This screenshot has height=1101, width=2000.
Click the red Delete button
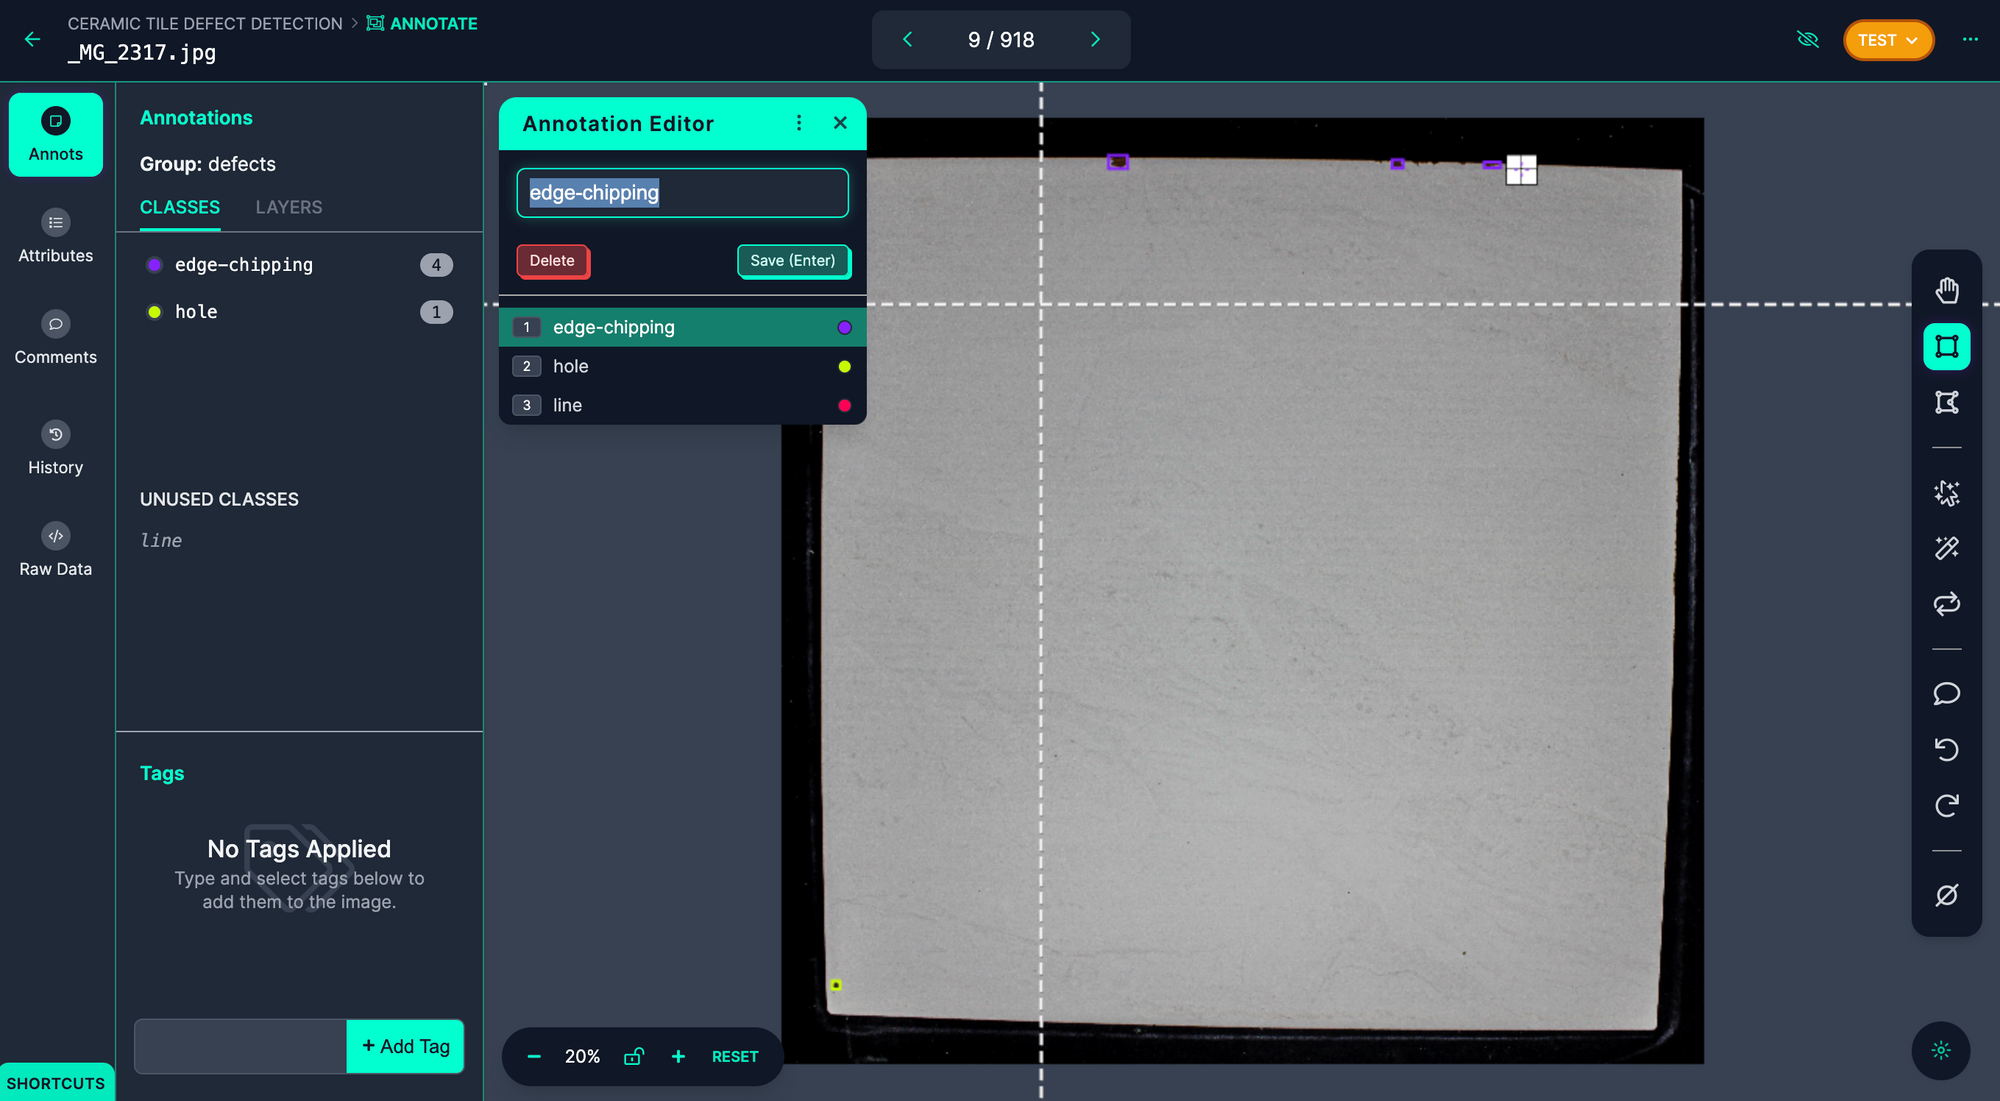[552, 260]
